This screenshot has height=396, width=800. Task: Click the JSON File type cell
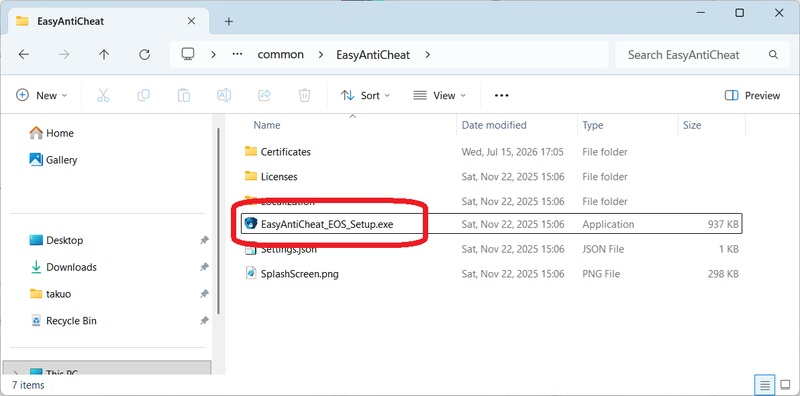(x=603, y=249)
